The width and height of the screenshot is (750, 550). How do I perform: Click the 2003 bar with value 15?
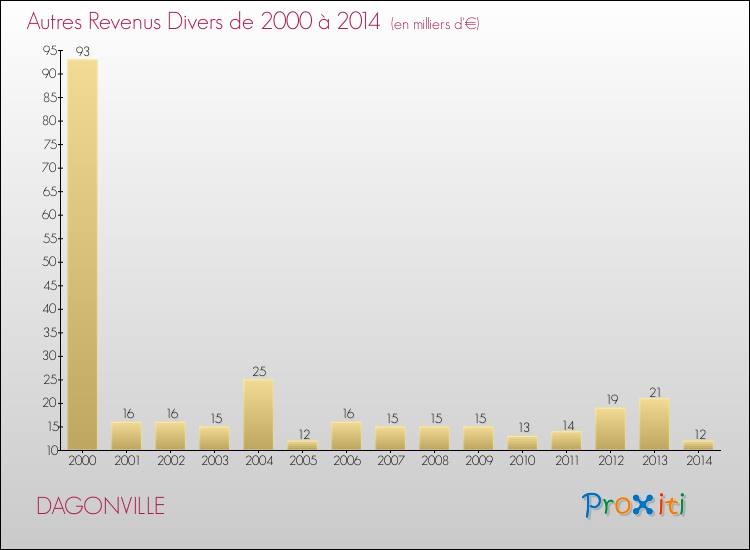tap(214, 439)
